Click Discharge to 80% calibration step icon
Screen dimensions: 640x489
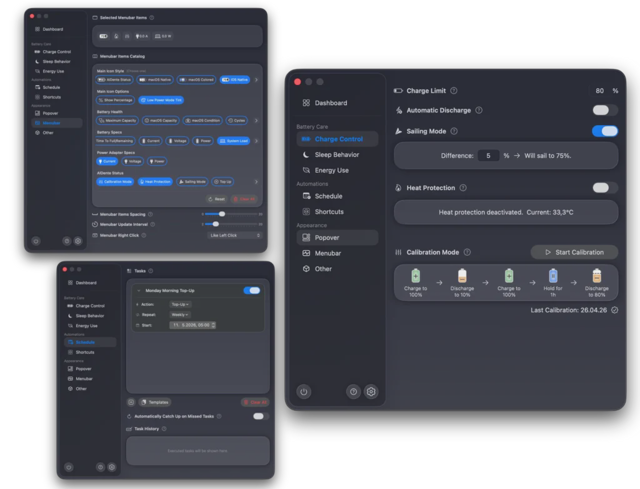pos(597,276)
